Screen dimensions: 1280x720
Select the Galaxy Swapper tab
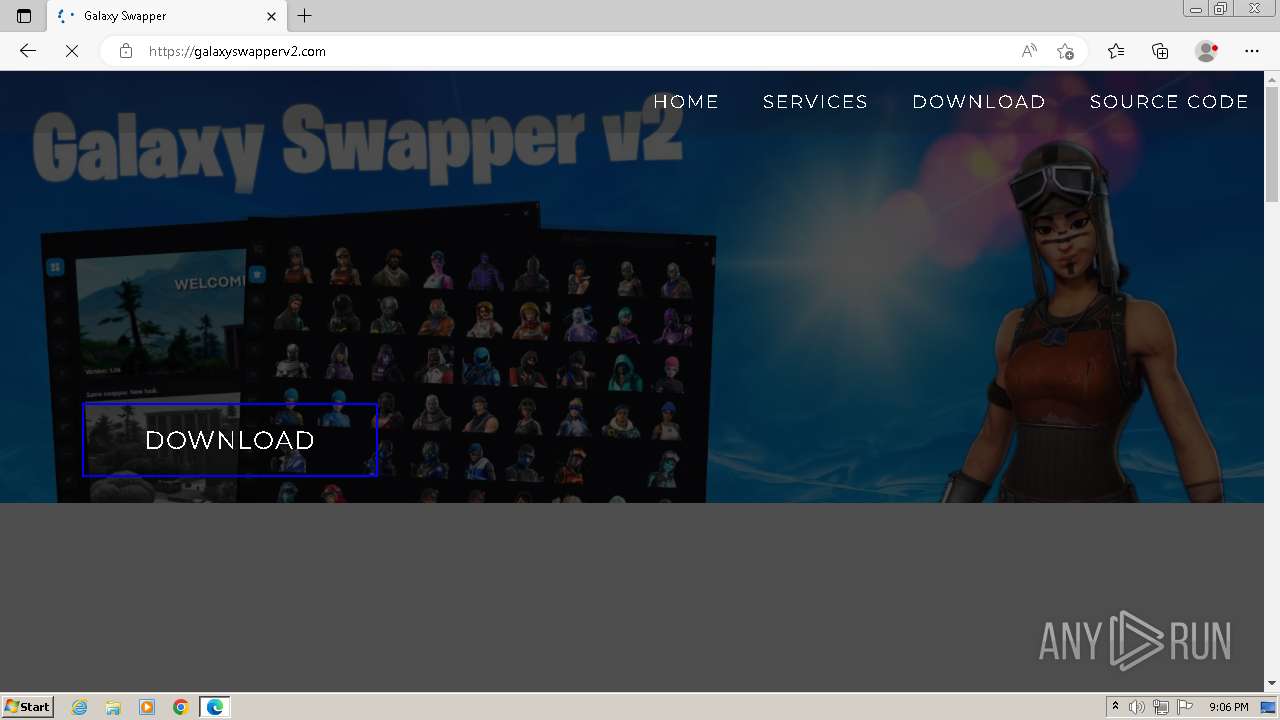tap(167, 16)
